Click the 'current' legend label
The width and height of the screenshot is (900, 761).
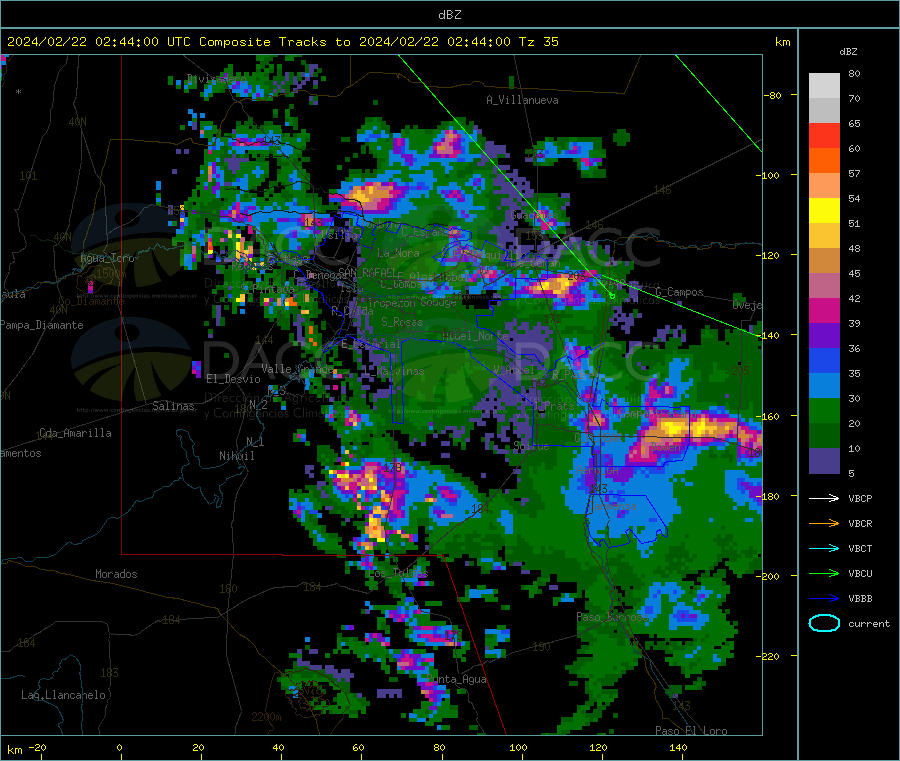tap(869, 624)
